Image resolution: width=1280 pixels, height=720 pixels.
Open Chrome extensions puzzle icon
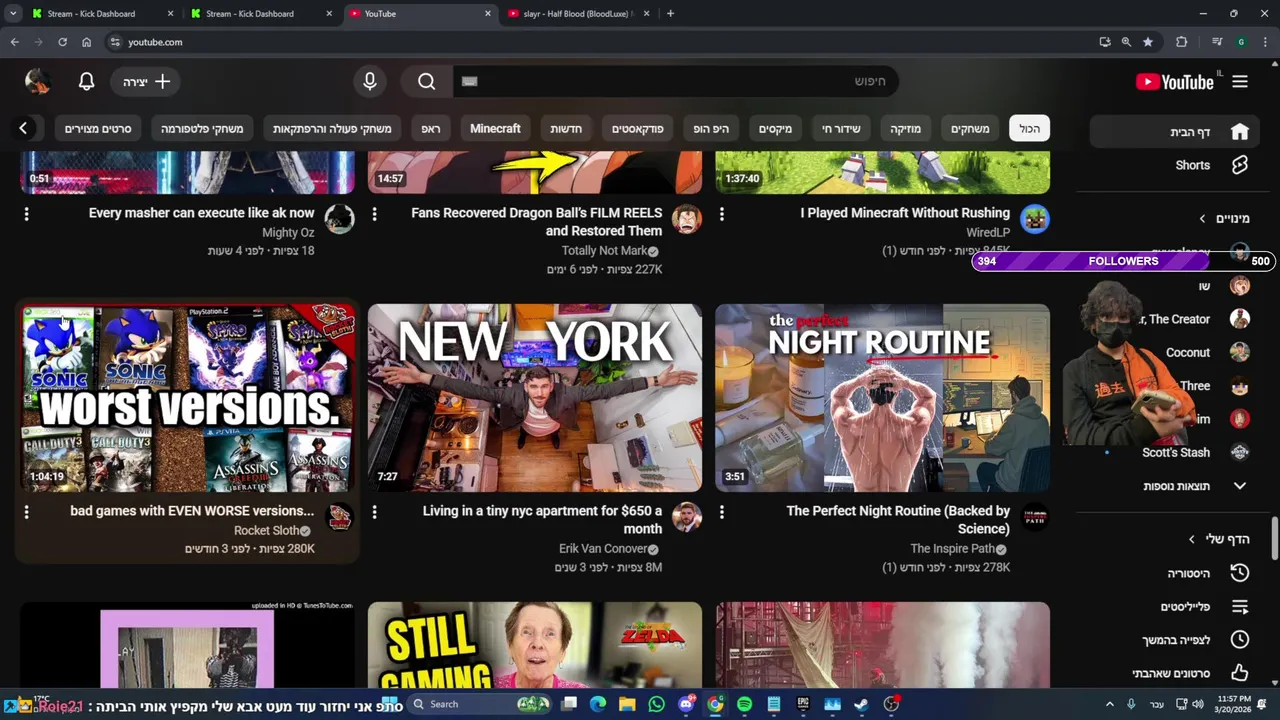tap(1181, 42)
